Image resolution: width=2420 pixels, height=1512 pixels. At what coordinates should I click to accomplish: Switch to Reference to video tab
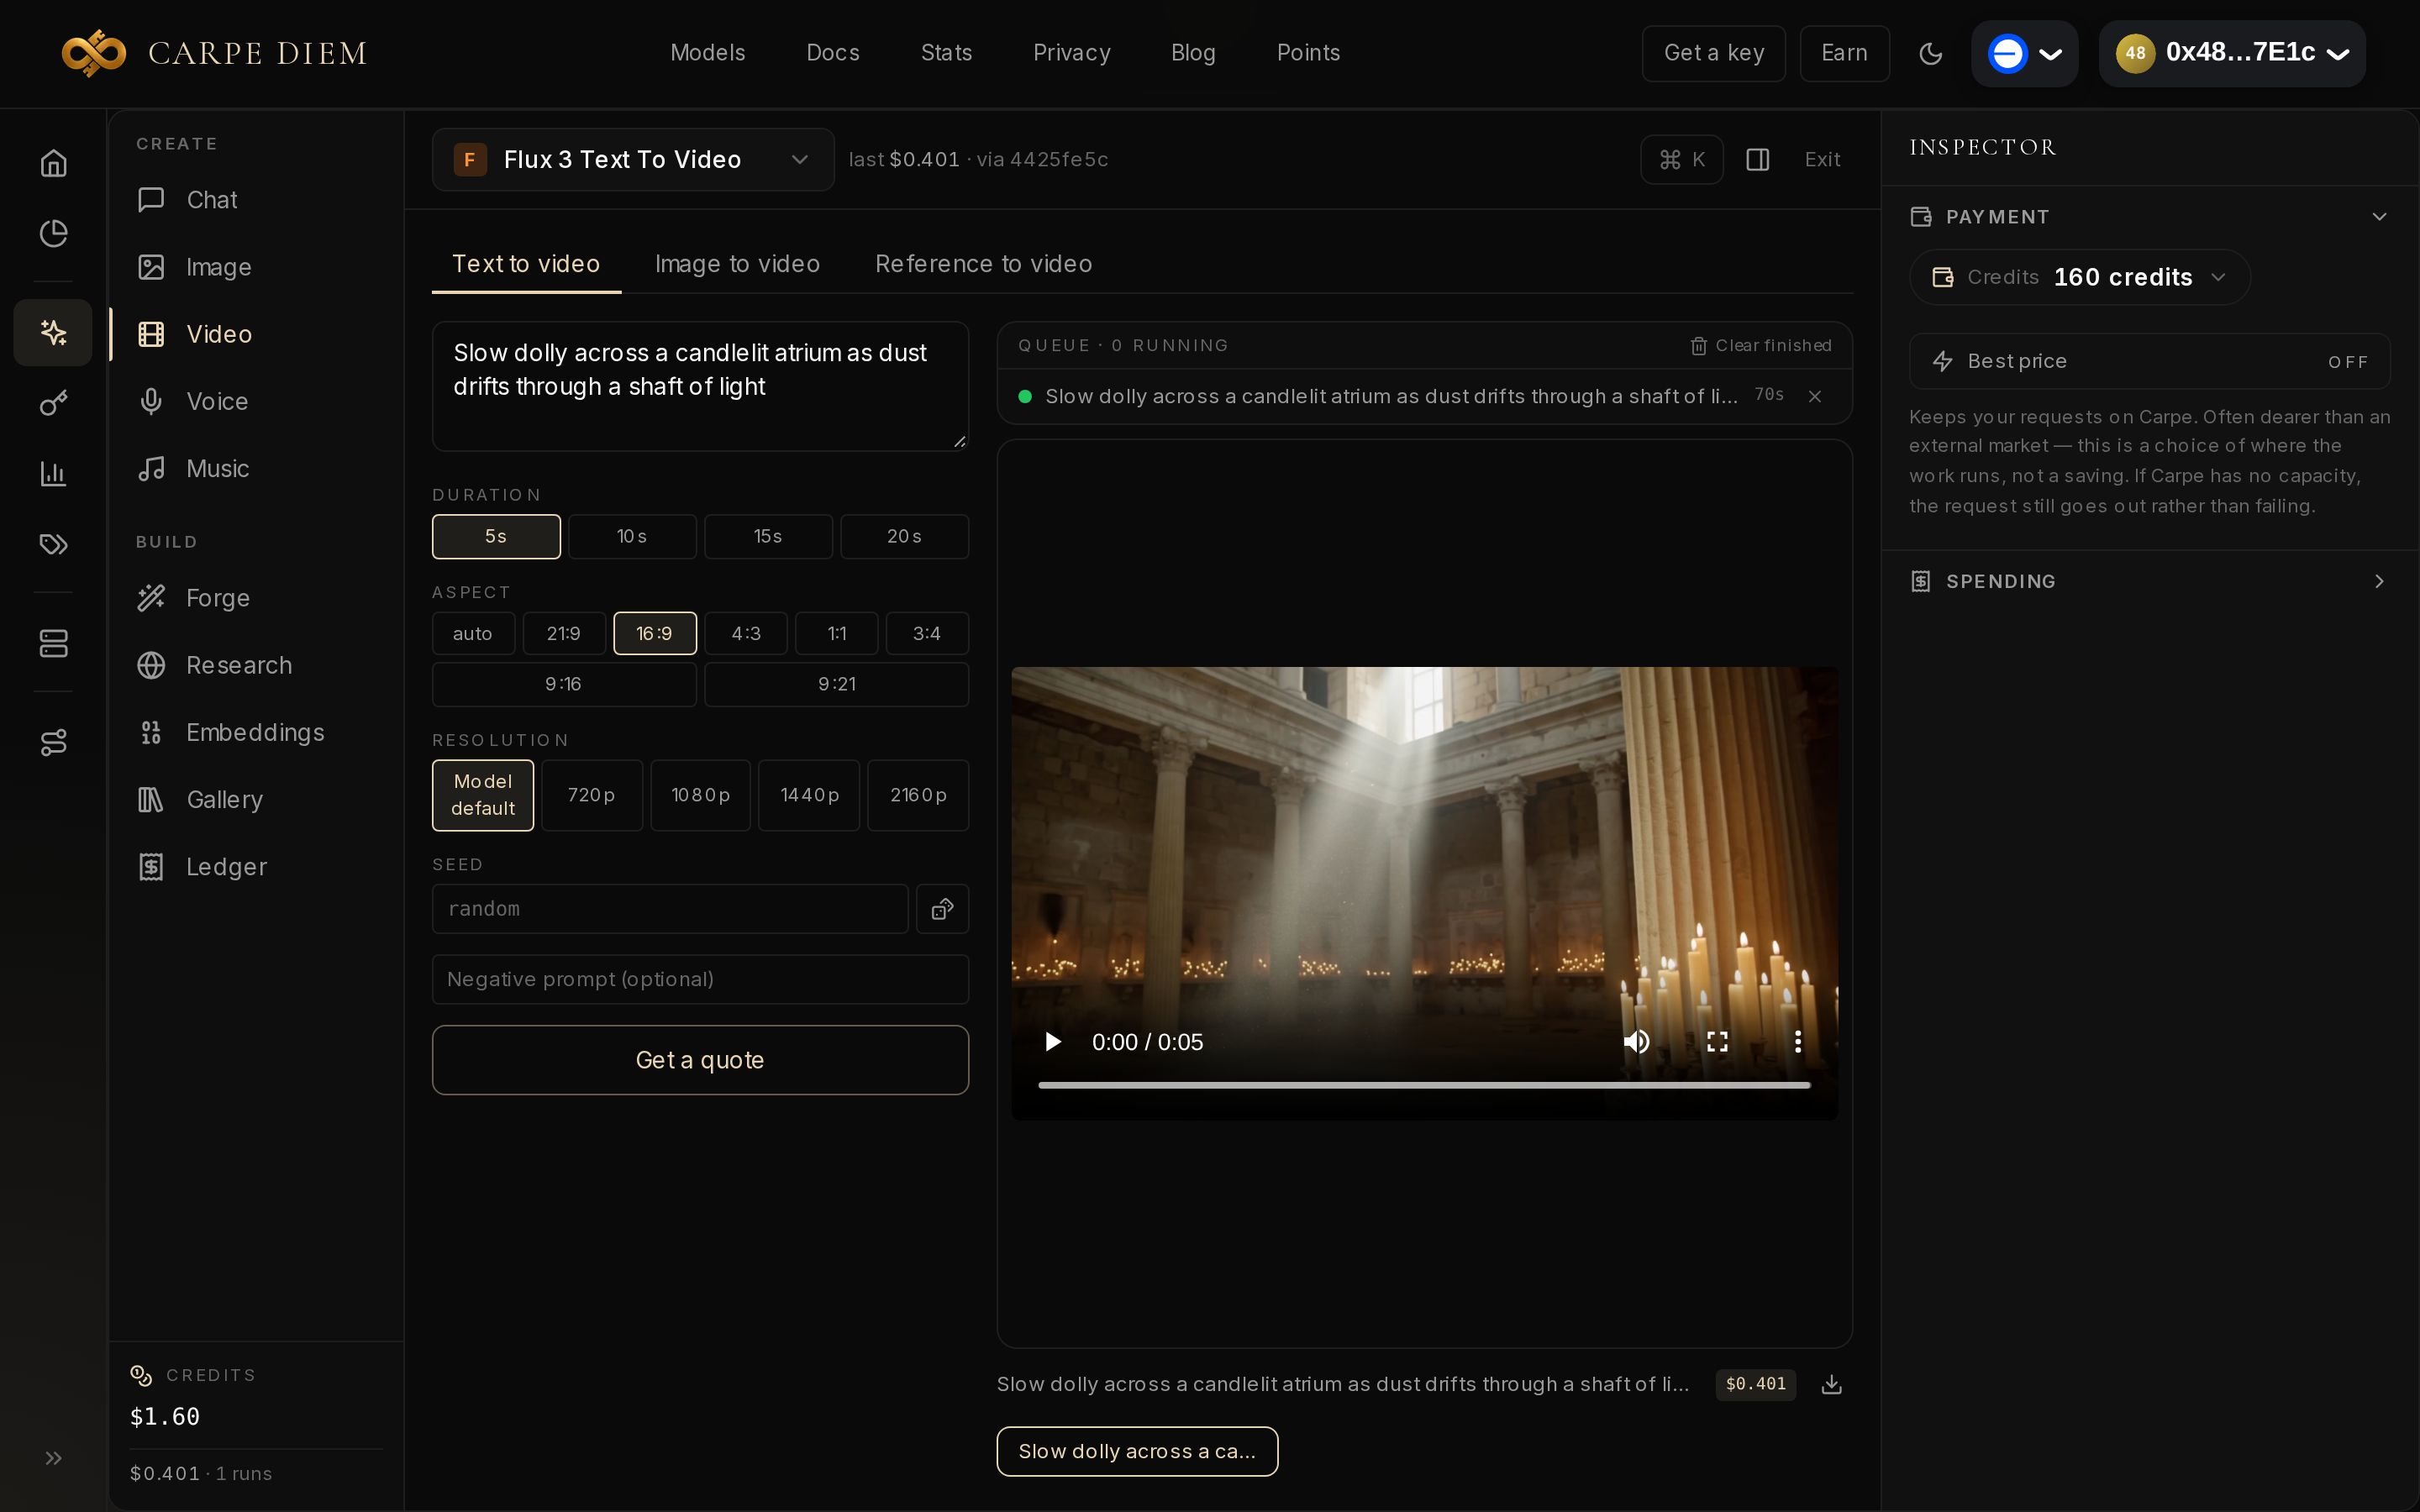coord(983,264)
